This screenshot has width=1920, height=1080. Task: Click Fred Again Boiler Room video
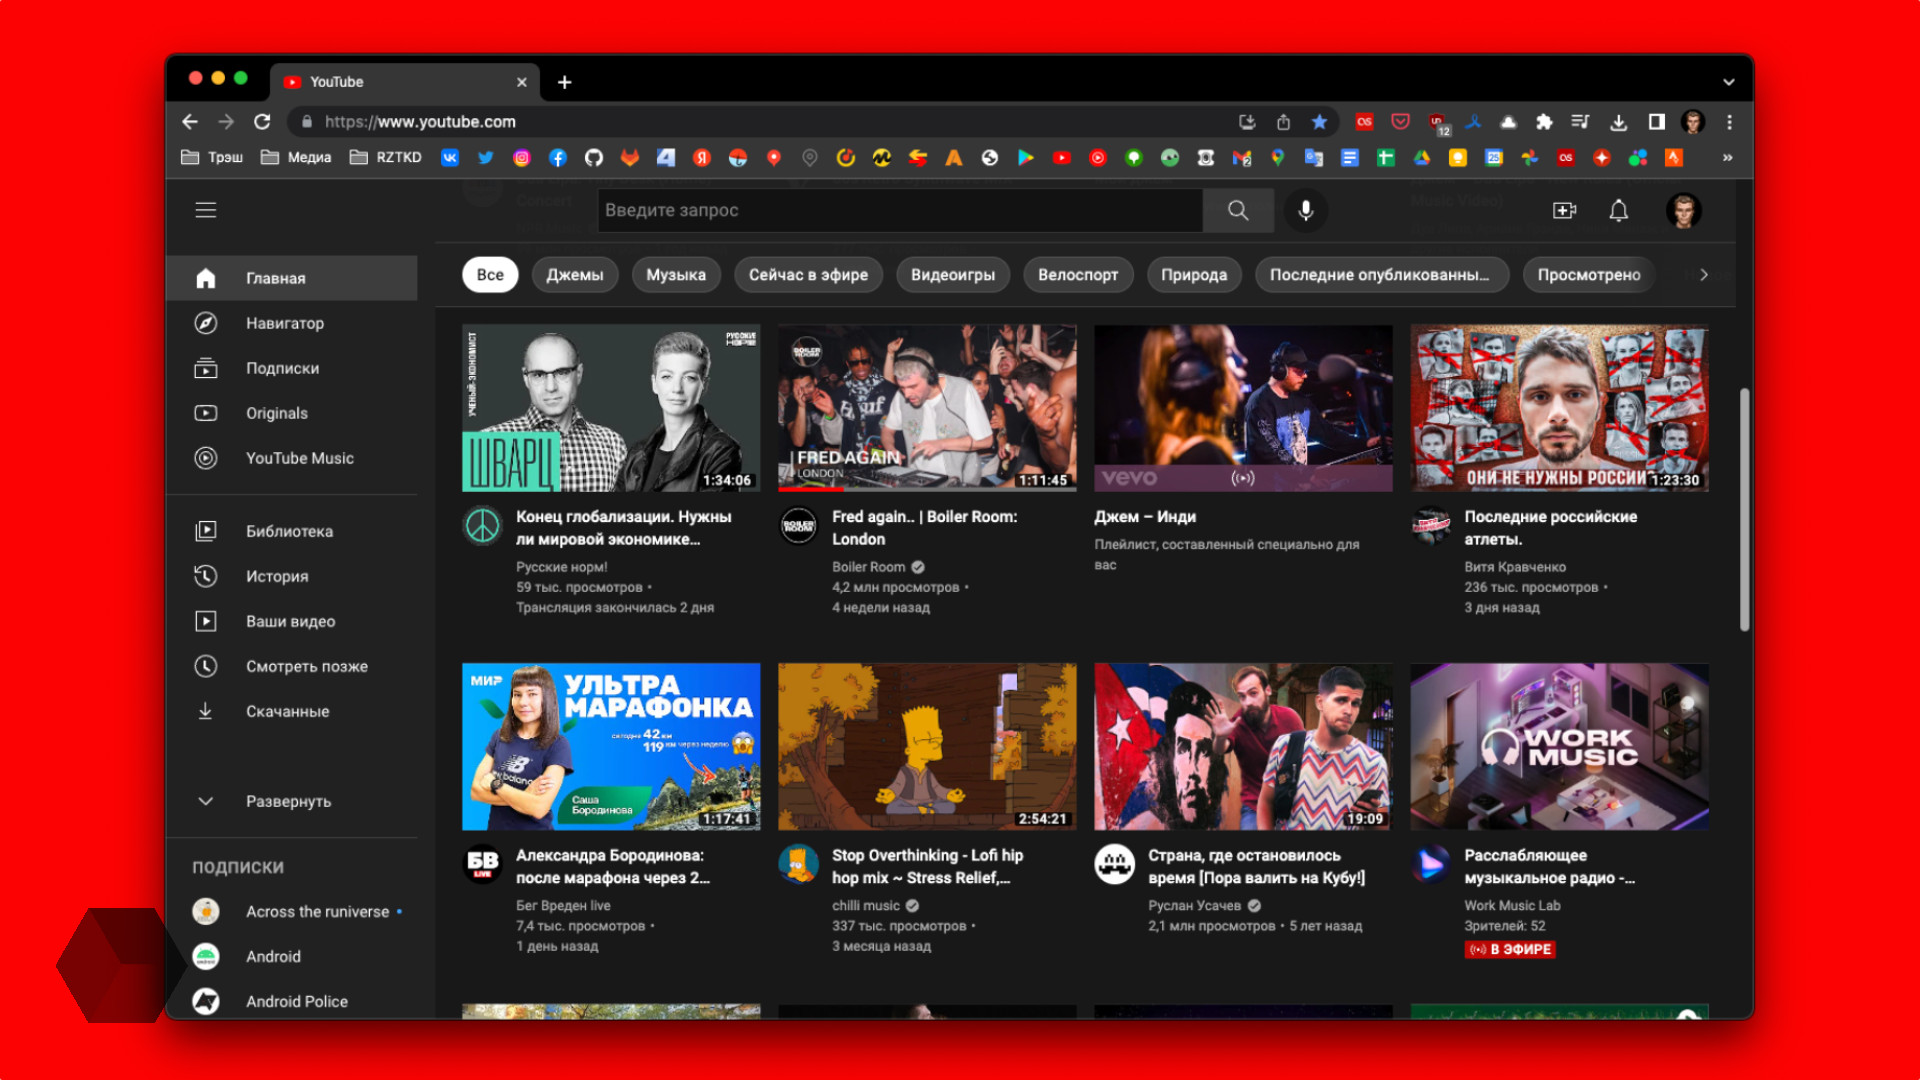pyautogui.click(x=926, y=405)
